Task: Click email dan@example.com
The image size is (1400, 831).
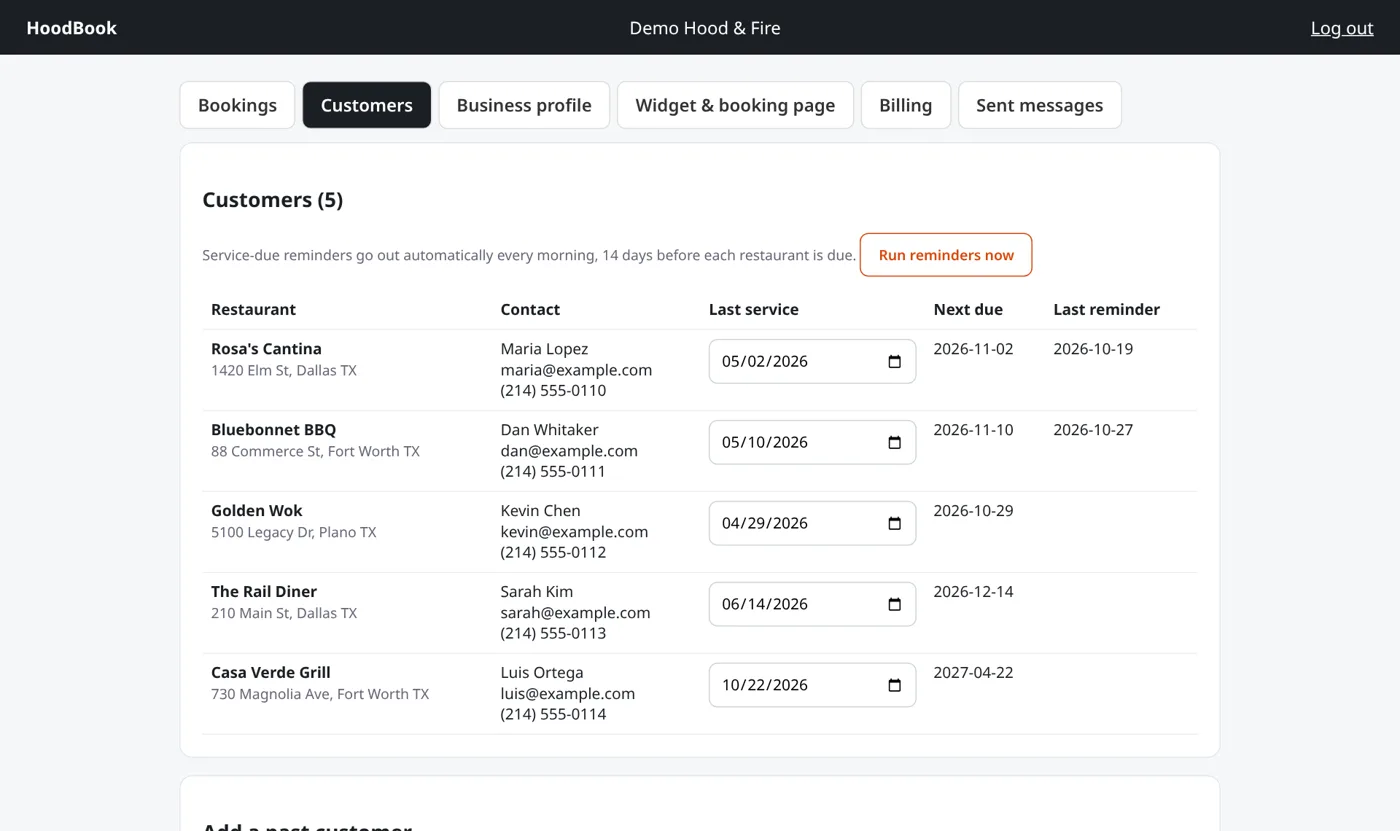Action: tap(569, 451)
